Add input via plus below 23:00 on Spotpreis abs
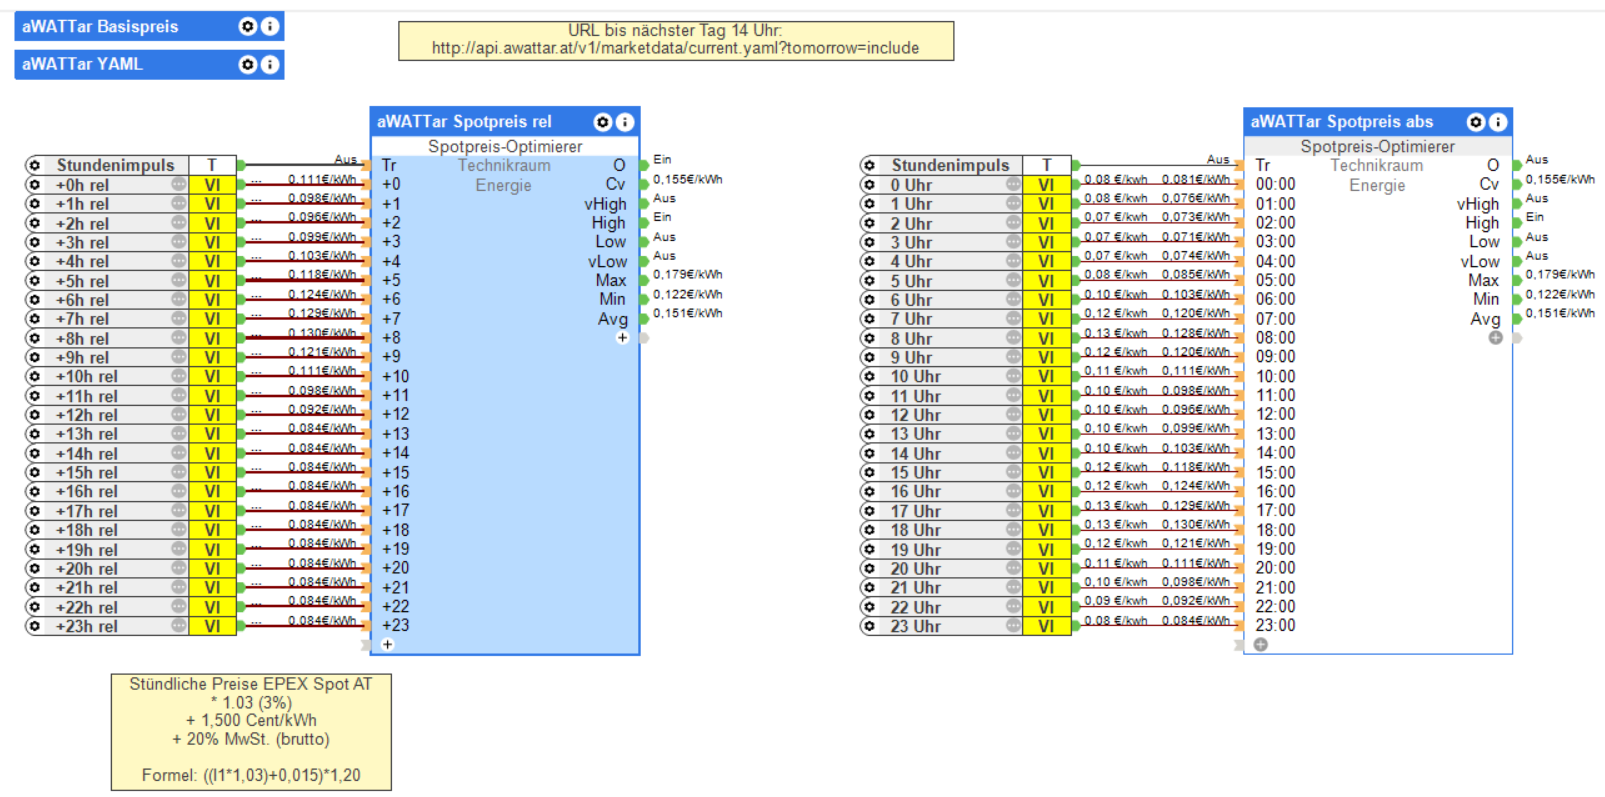Screen dimensions: 1605x797 (x=1261, y=645)
